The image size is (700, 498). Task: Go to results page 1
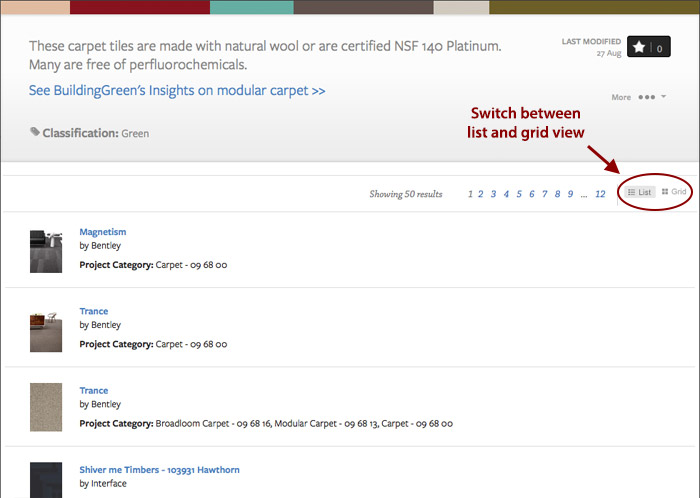point(470,194)
